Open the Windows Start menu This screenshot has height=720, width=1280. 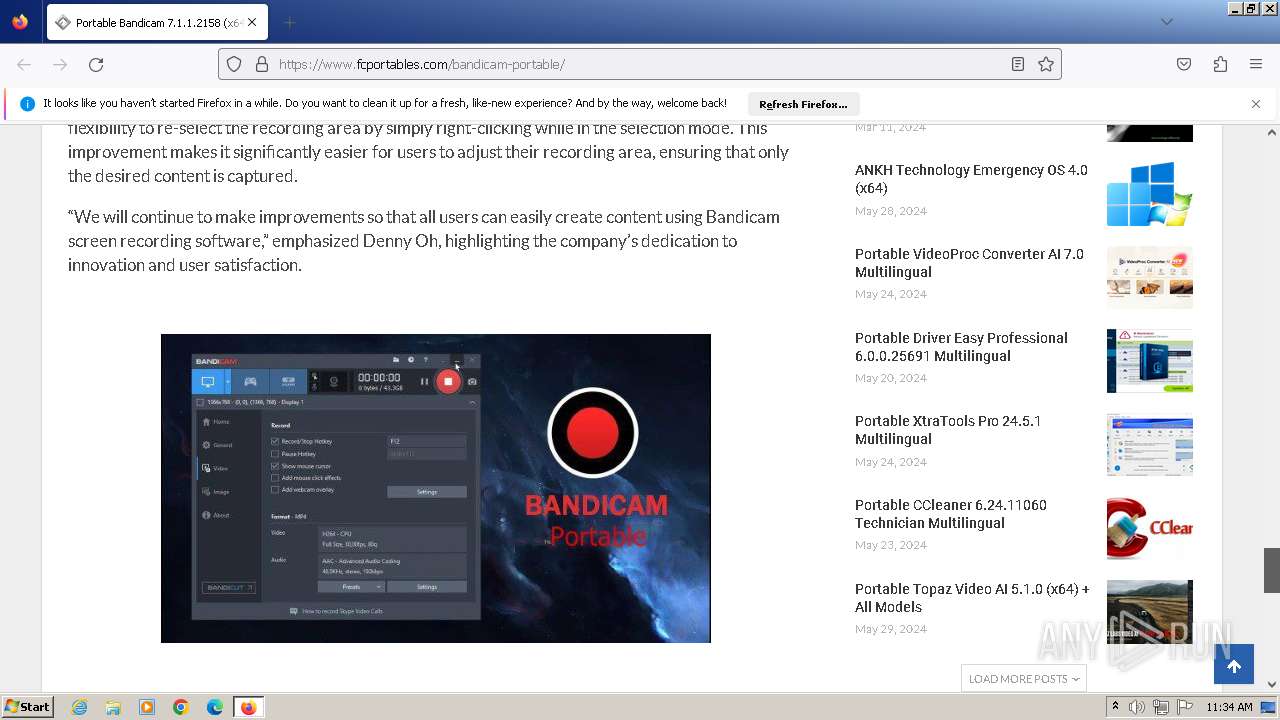tap(27, 707)
